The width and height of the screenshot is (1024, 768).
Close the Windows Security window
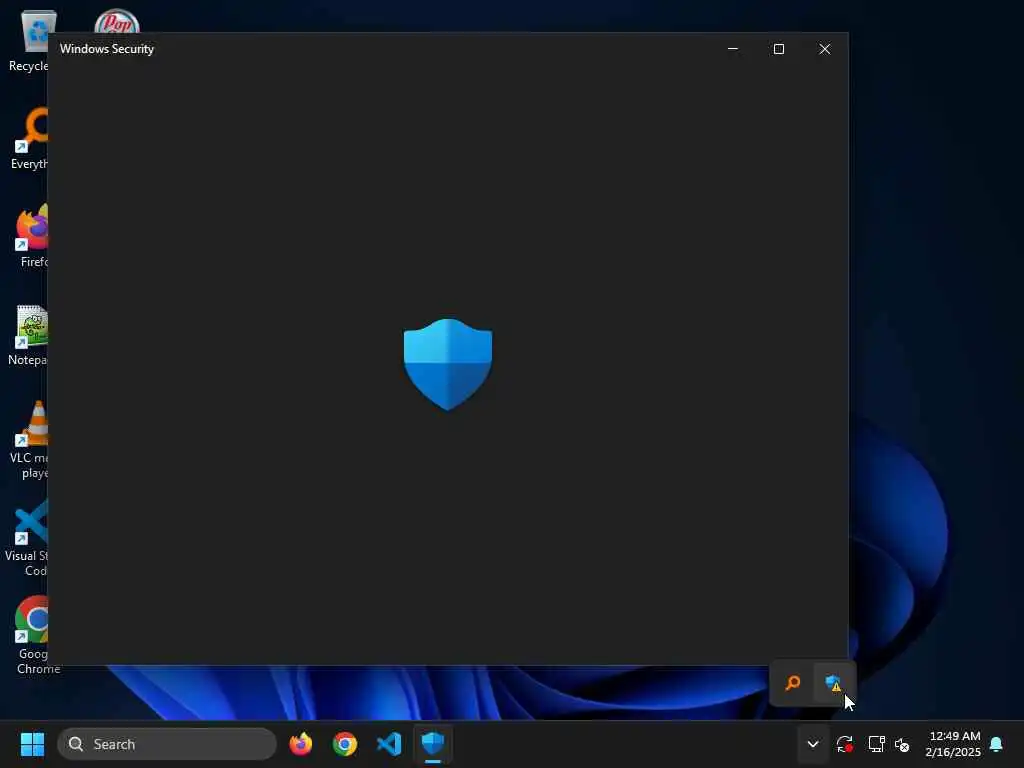825,49
